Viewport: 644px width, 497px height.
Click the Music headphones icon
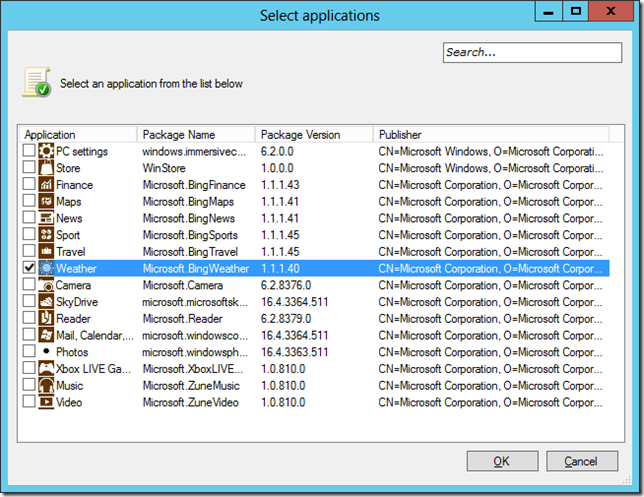click(x=46, y=386)
